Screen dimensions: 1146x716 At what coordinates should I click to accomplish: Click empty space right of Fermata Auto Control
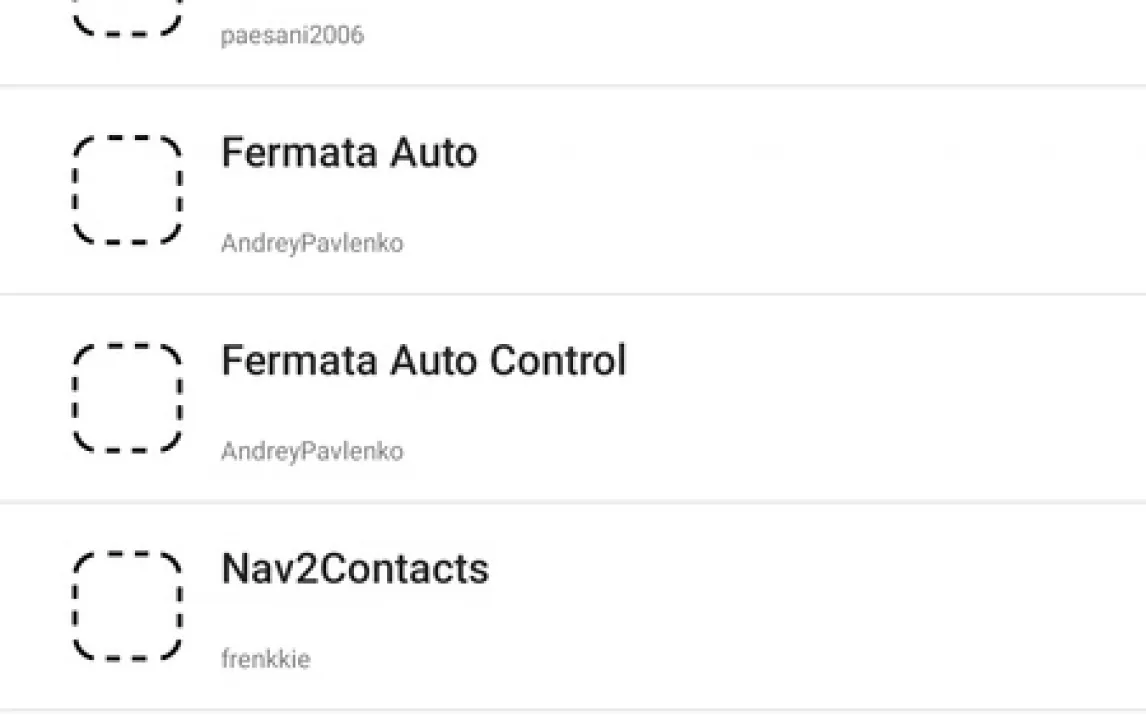(x=880, y=361)
